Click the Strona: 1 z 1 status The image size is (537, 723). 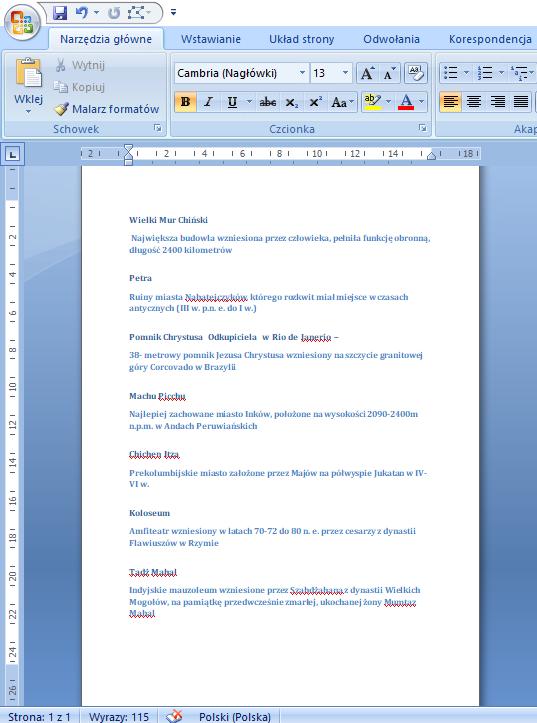(40, 717)
